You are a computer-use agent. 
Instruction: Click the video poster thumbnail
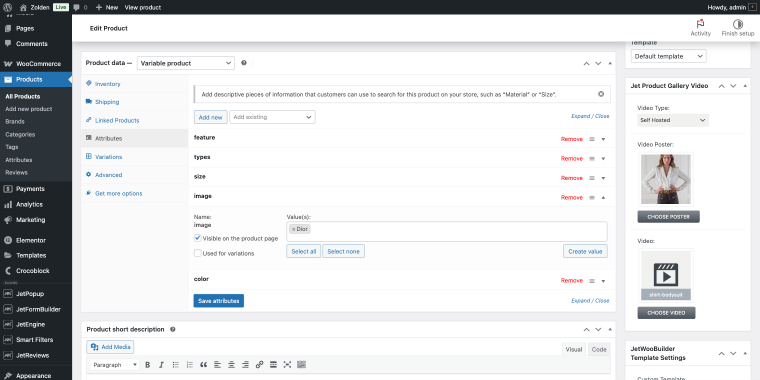click(665, 179)
